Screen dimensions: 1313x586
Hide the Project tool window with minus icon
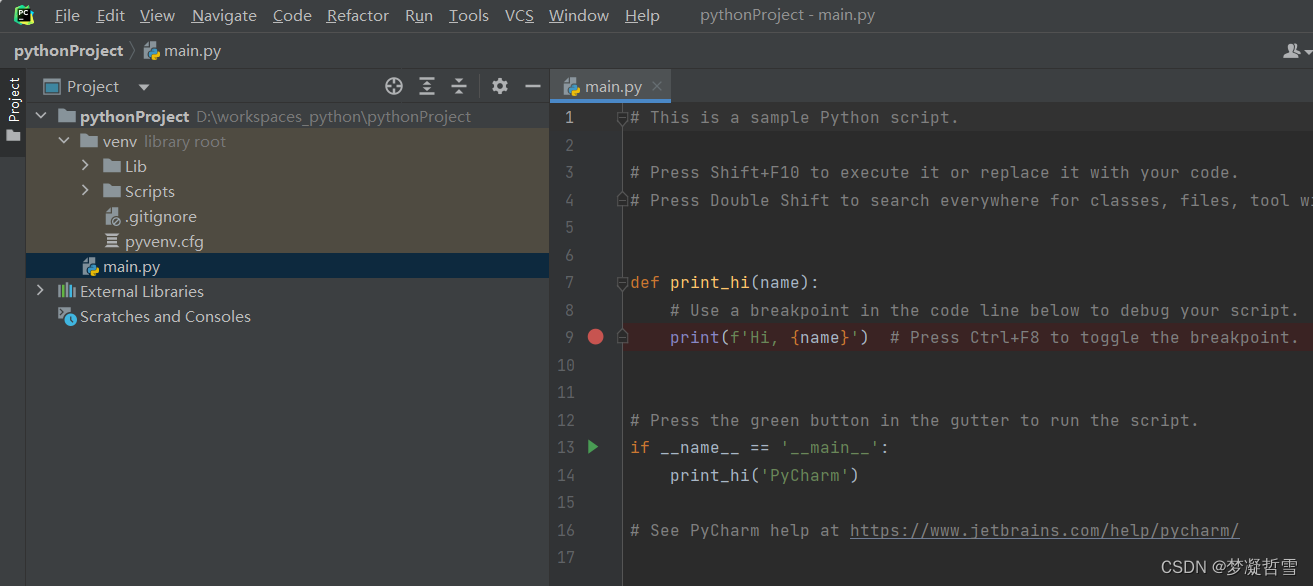(x=531, y=86)
